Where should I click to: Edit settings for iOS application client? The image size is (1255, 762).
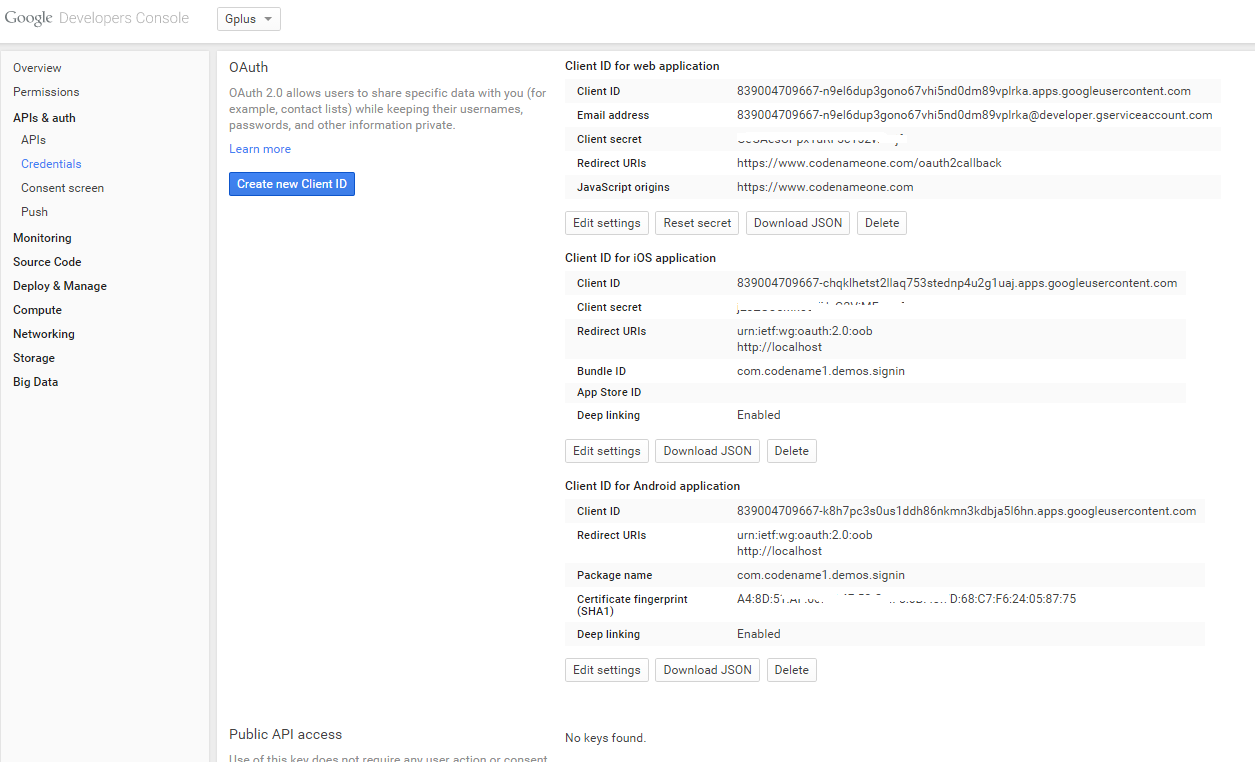pos(607,451)
